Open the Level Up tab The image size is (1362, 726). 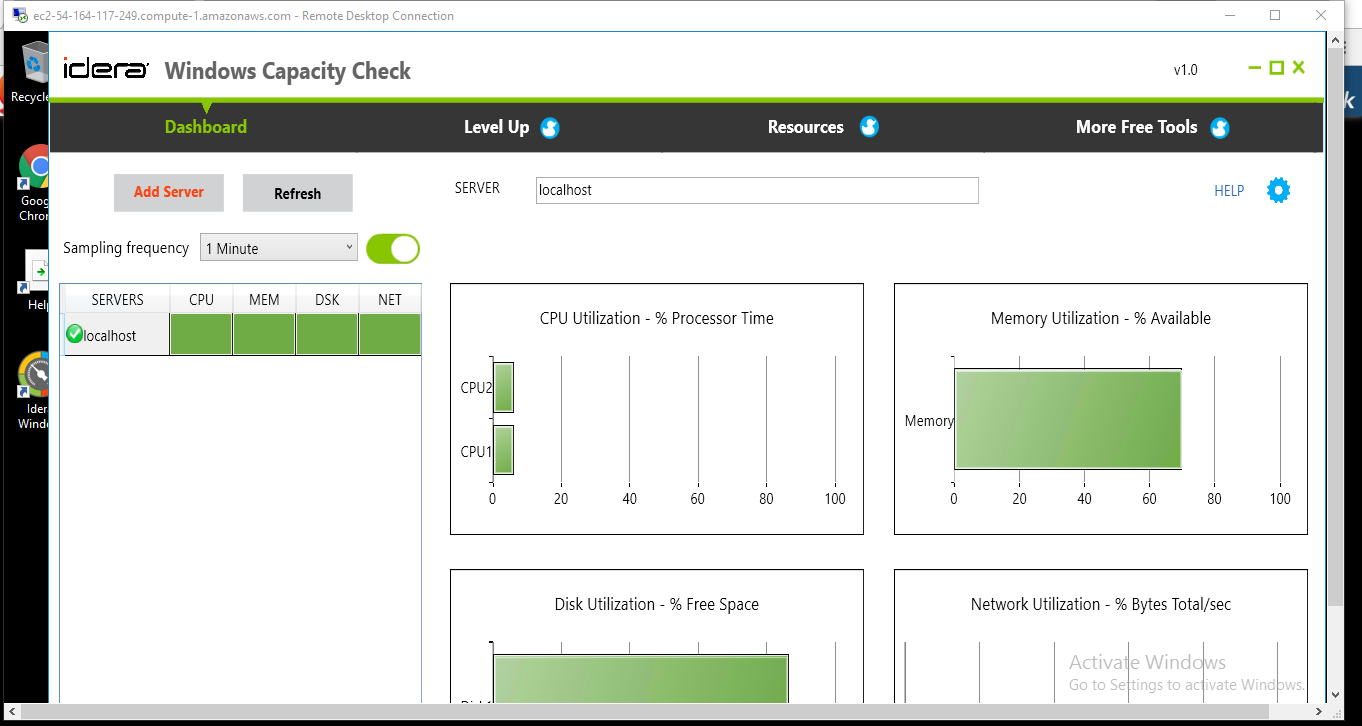[496, 127]
